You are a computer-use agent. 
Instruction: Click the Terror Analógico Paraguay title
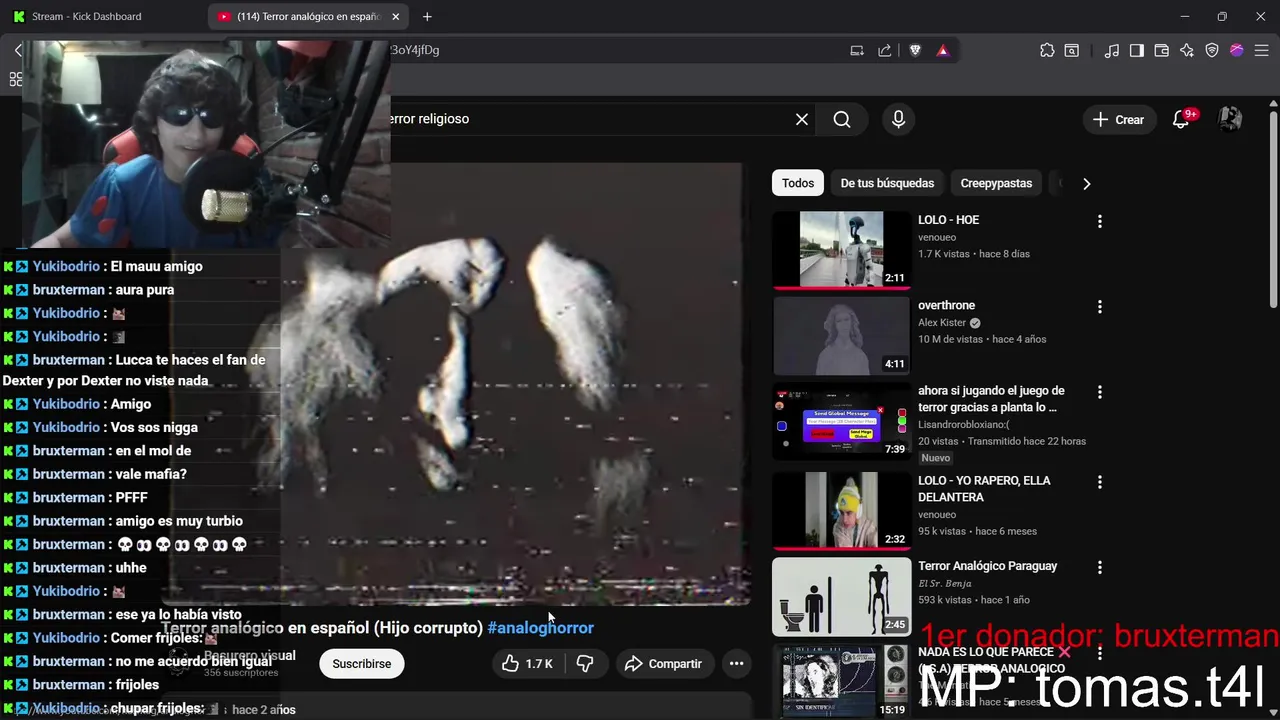[x=987, y=566]
